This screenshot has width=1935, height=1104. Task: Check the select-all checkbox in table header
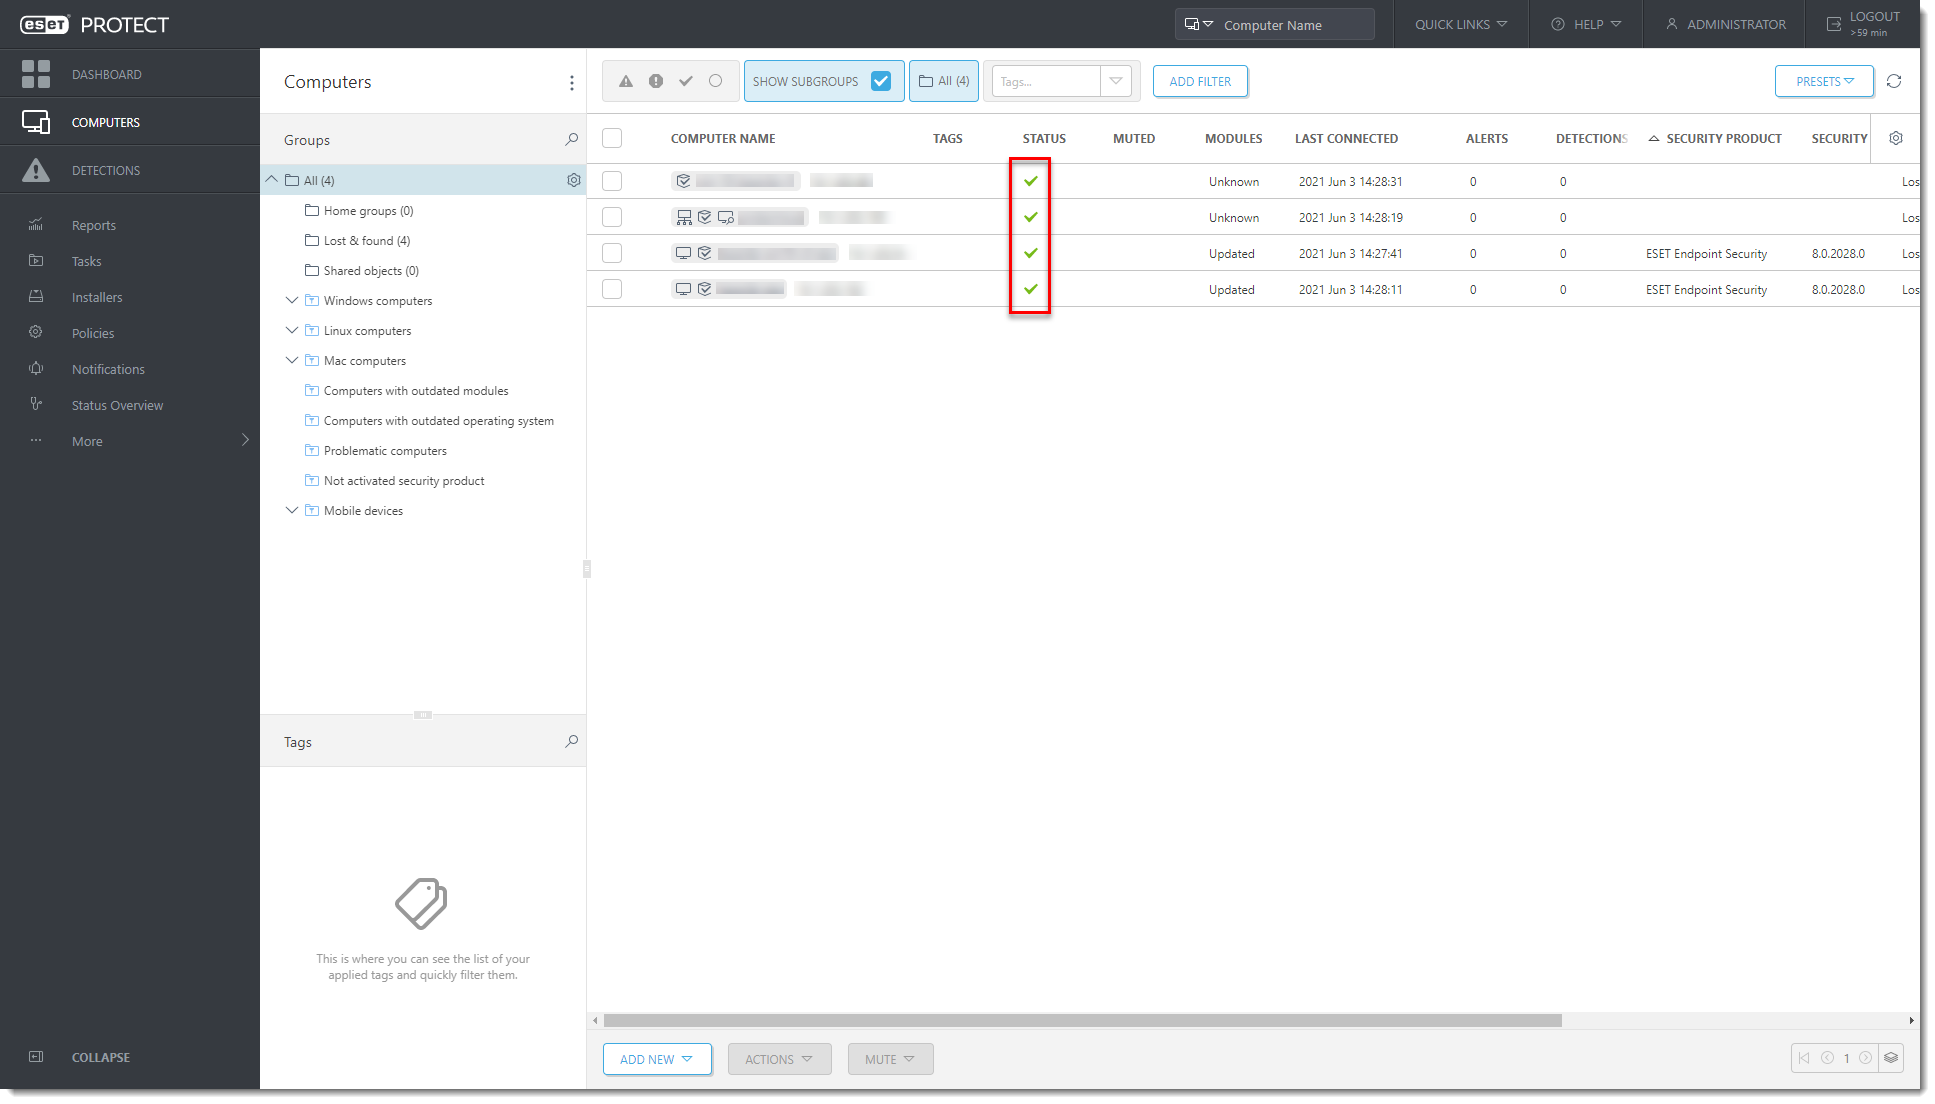[x=612, y=138]
